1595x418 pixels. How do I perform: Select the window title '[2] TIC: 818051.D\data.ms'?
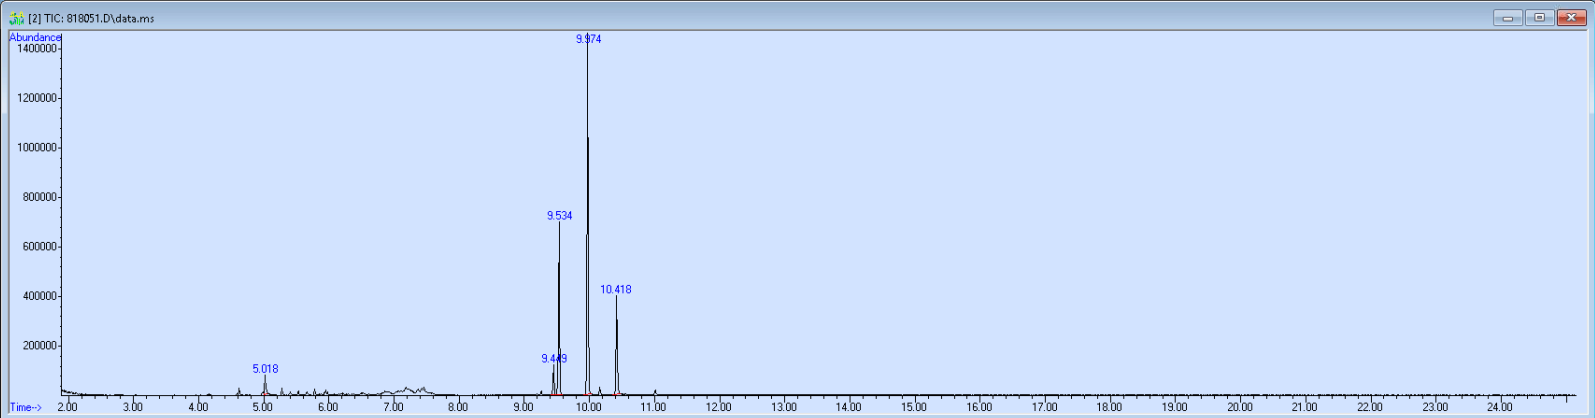91,18
